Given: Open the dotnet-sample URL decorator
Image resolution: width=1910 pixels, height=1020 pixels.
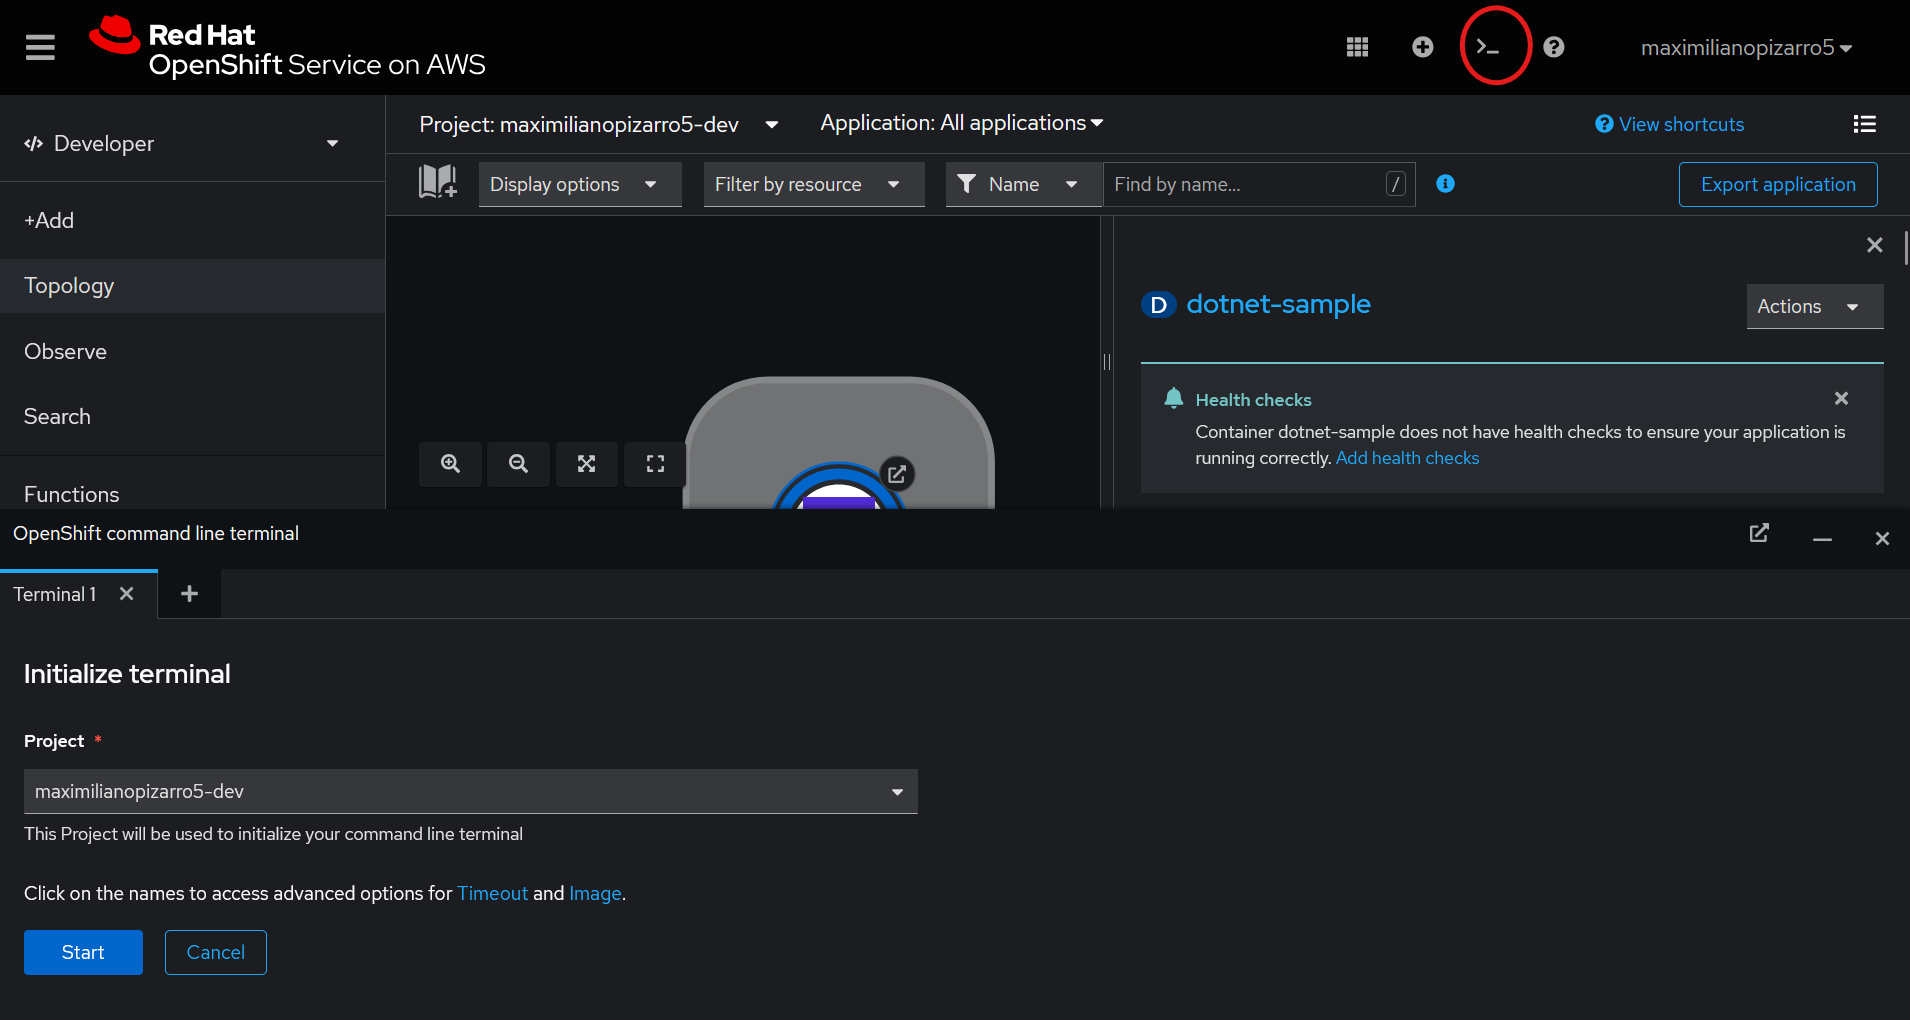Looking at the screenshot, I should tap(897, 474).
